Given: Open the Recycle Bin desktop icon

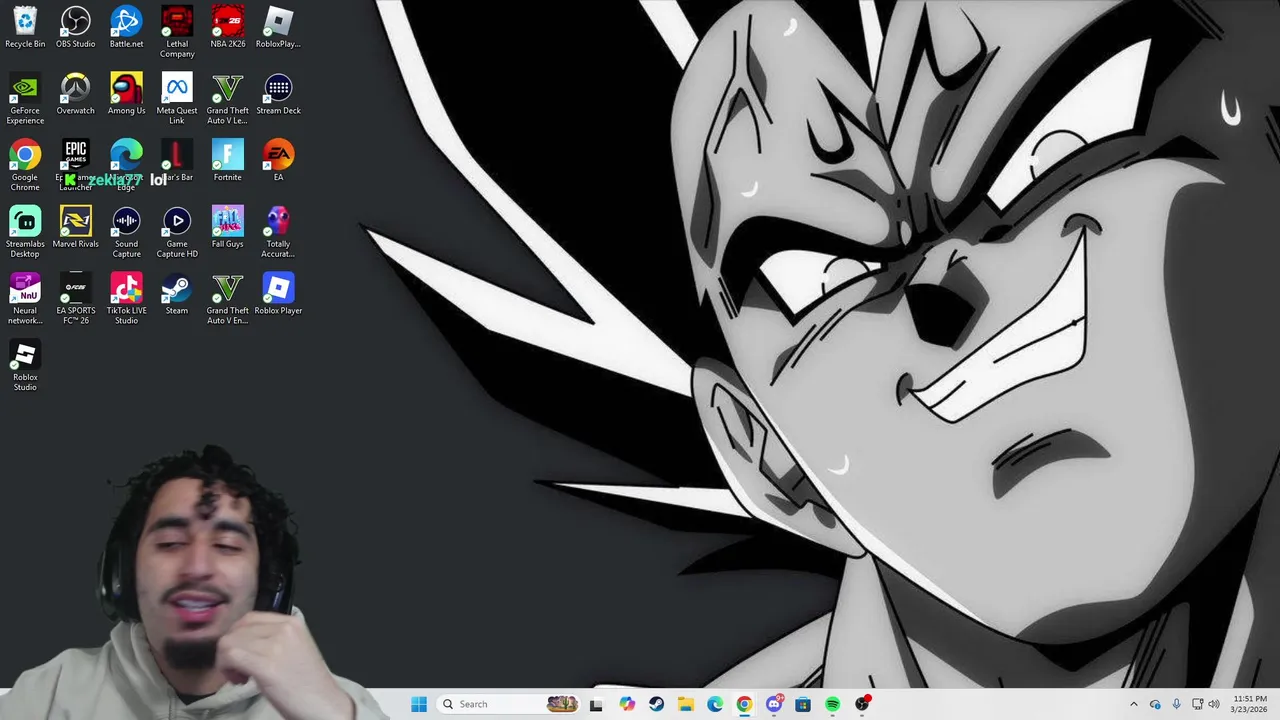Looking at the screenshot, I should (25, 27).
